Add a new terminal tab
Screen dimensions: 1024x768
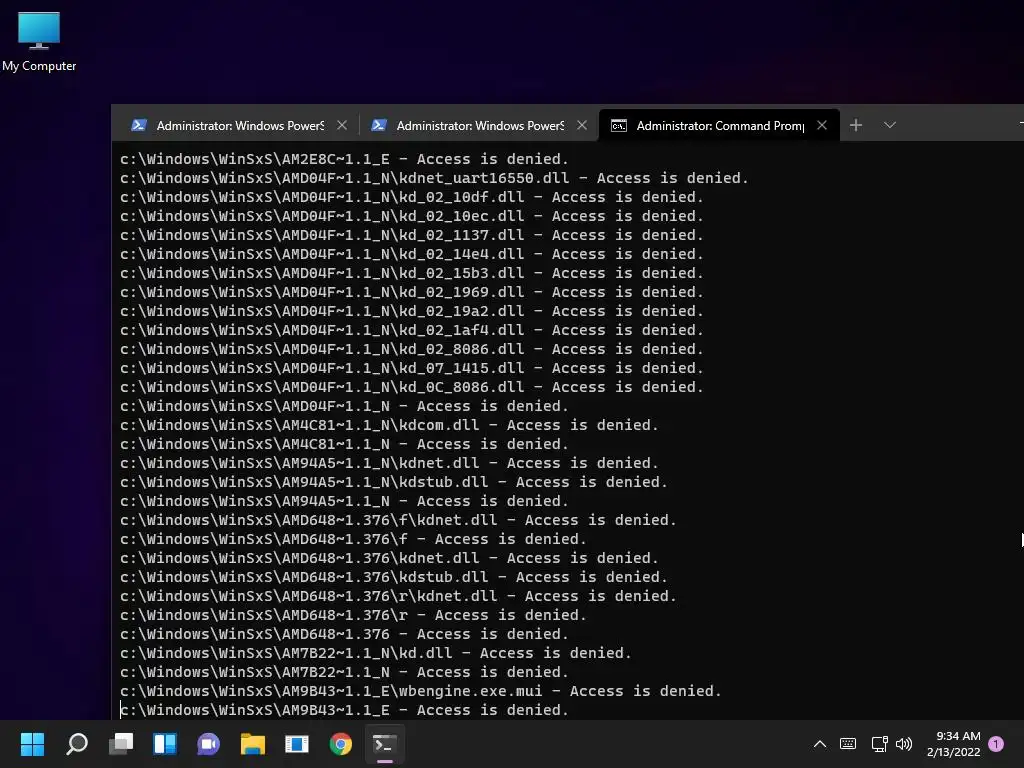click(856, 125)
